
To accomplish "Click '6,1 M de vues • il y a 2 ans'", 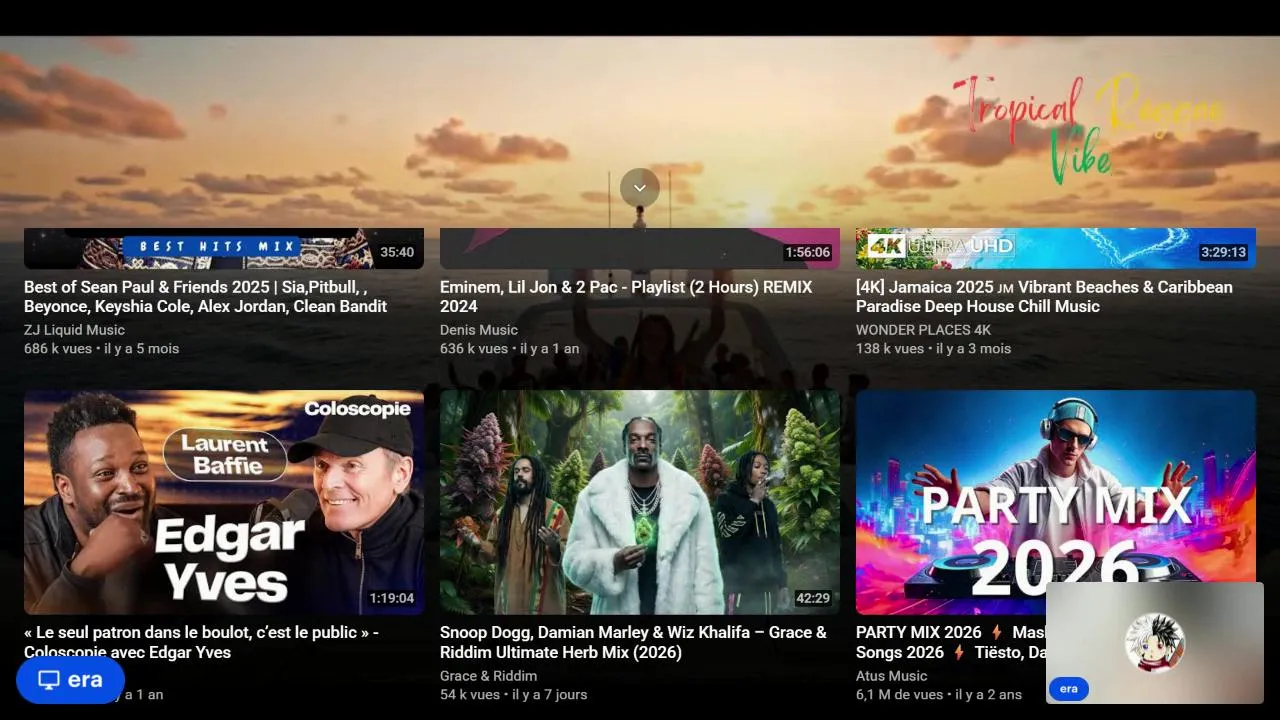I will pos(939,695).
